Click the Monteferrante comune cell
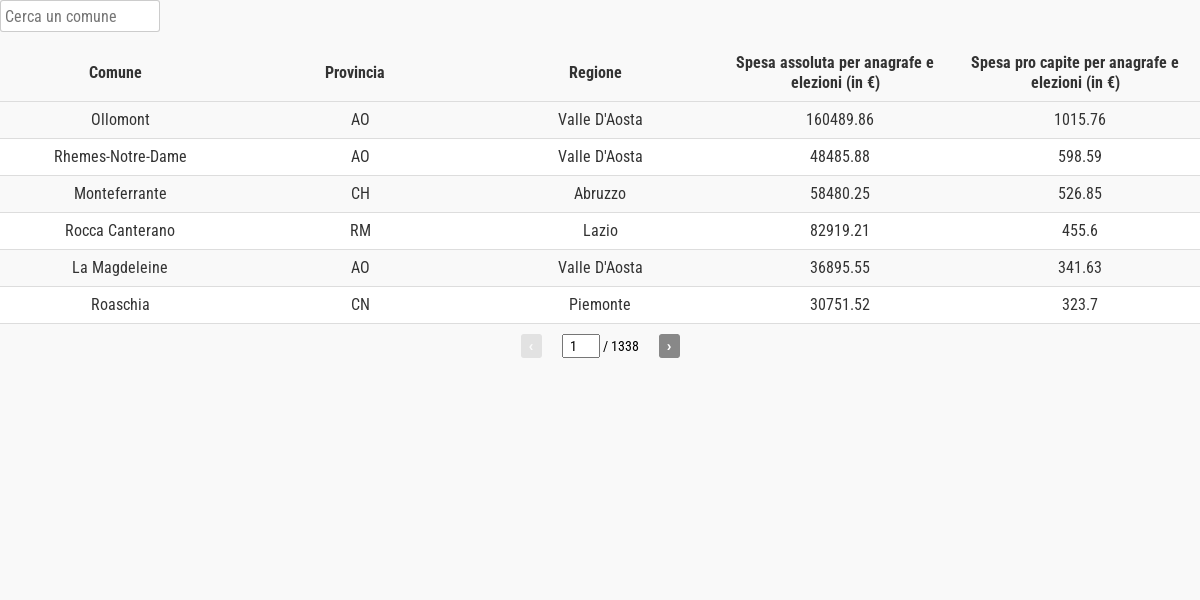 120,194
